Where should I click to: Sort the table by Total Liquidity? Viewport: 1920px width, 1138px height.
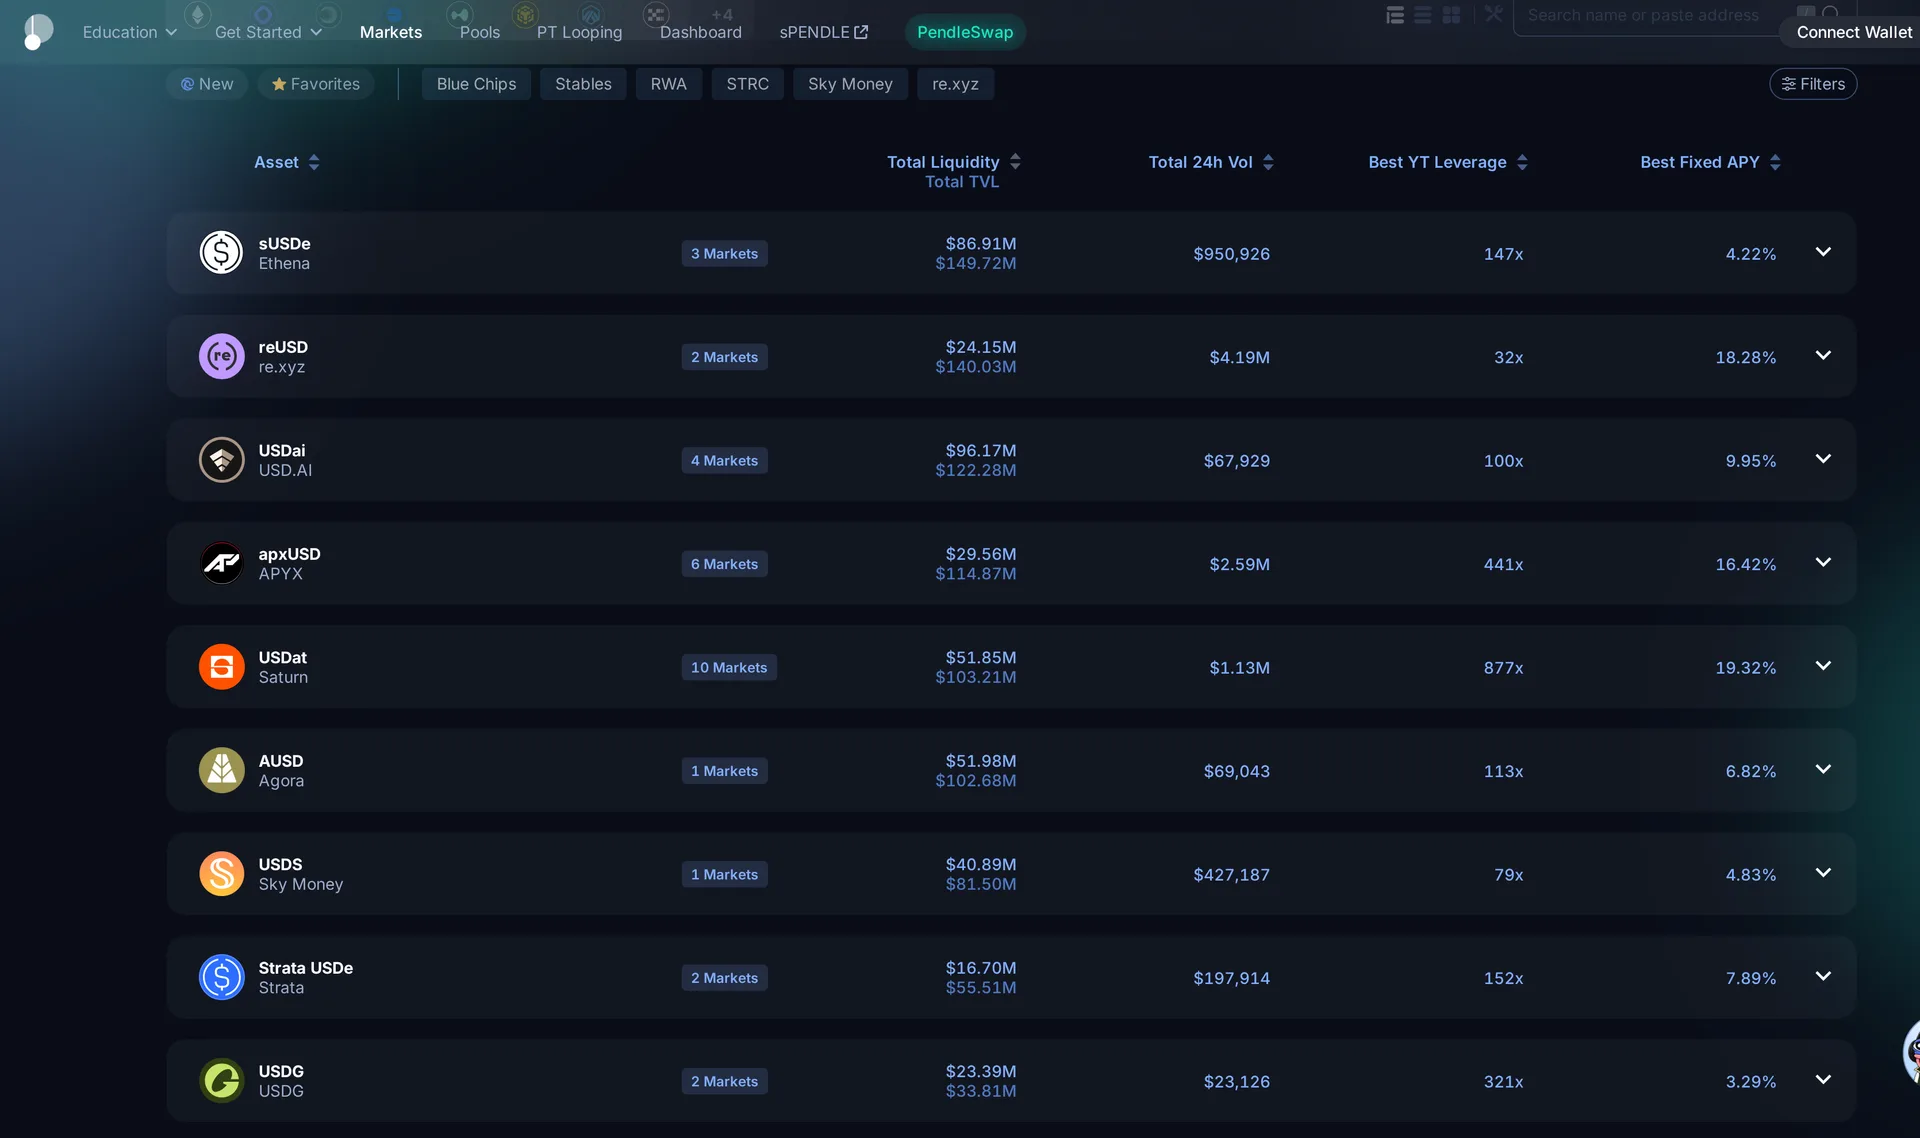click(954, 162)
